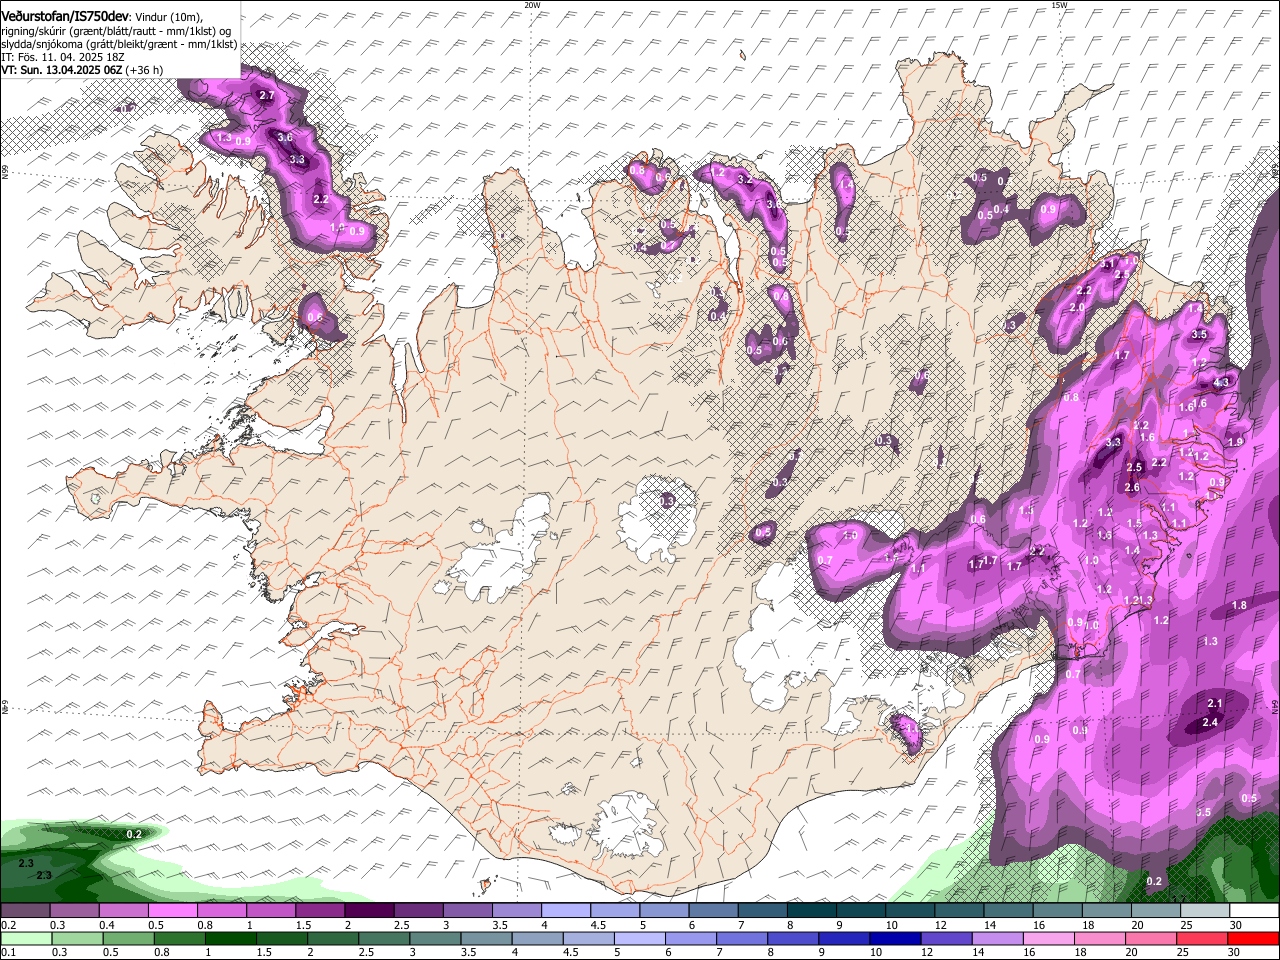Click the 1.8 precipitation value on the map
Image resolution: width=1280 pixels, height=960 pixels.
point(1239,606)
